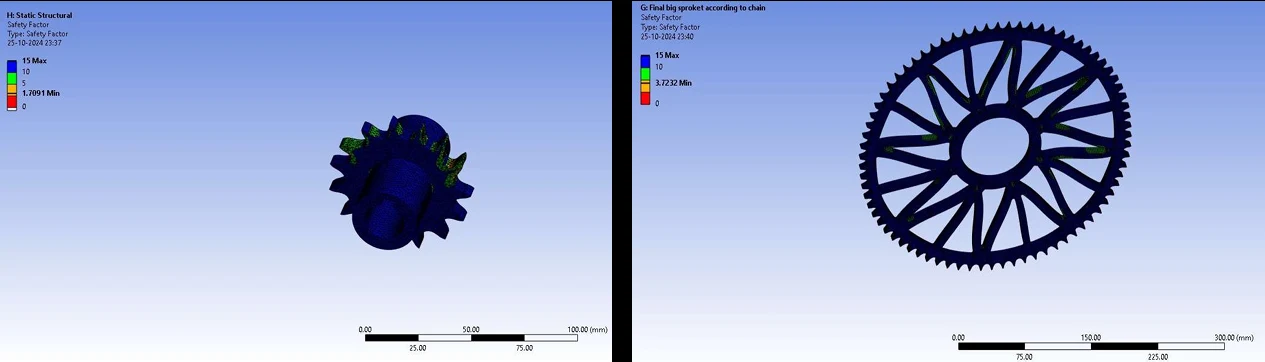Click the blue legend swatch in sprocket view
The width and height of the screenshot is (1265, 362).
[645, 60]
